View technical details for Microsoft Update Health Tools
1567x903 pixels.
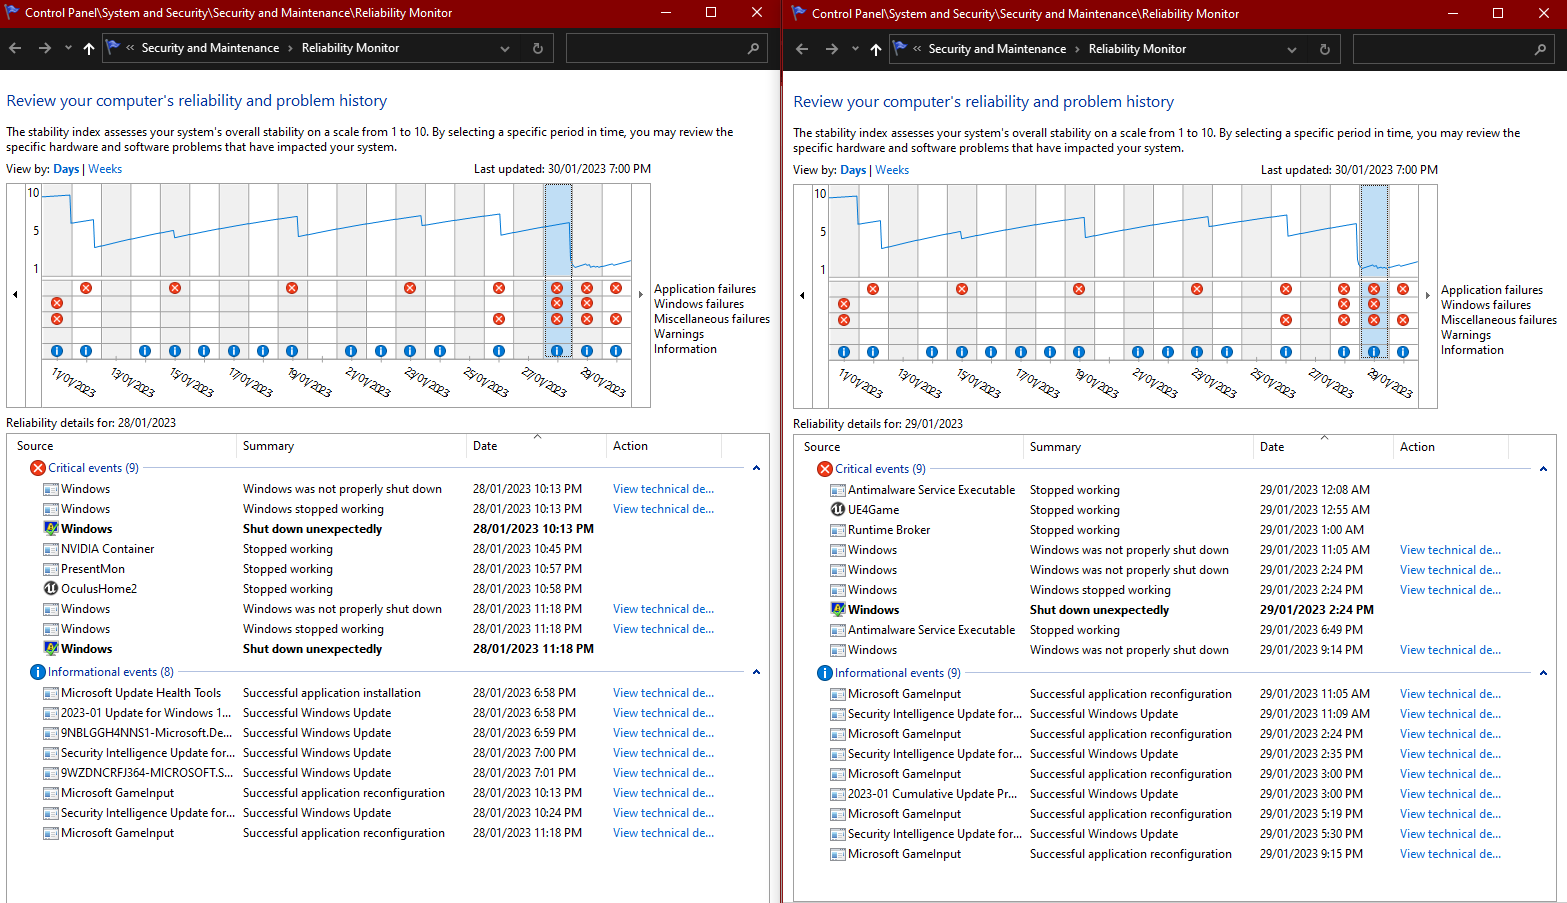[x=663, y=693]
